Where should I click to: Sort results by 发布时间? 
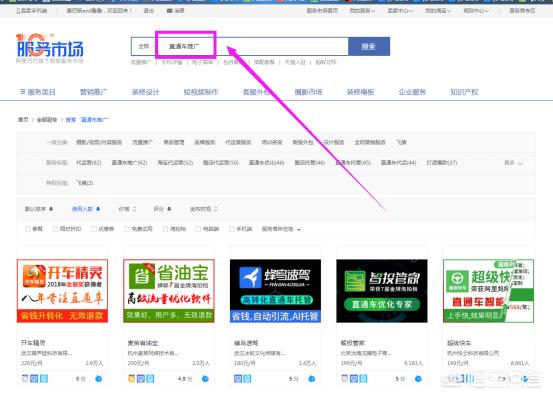pos(203,209)
